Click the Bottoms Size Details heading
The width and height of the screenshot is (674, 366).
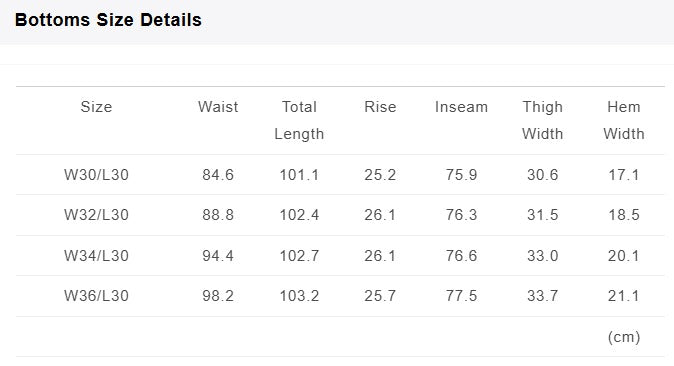point(108,20)
